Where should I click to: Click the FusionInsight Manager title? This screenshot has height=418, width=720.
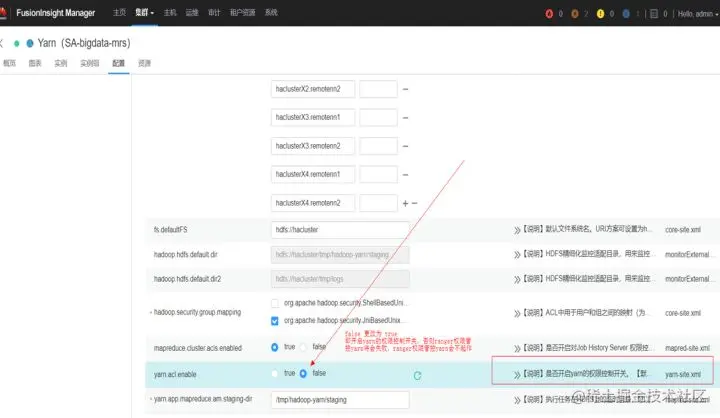pyautogui.click(x=56, y=13)
